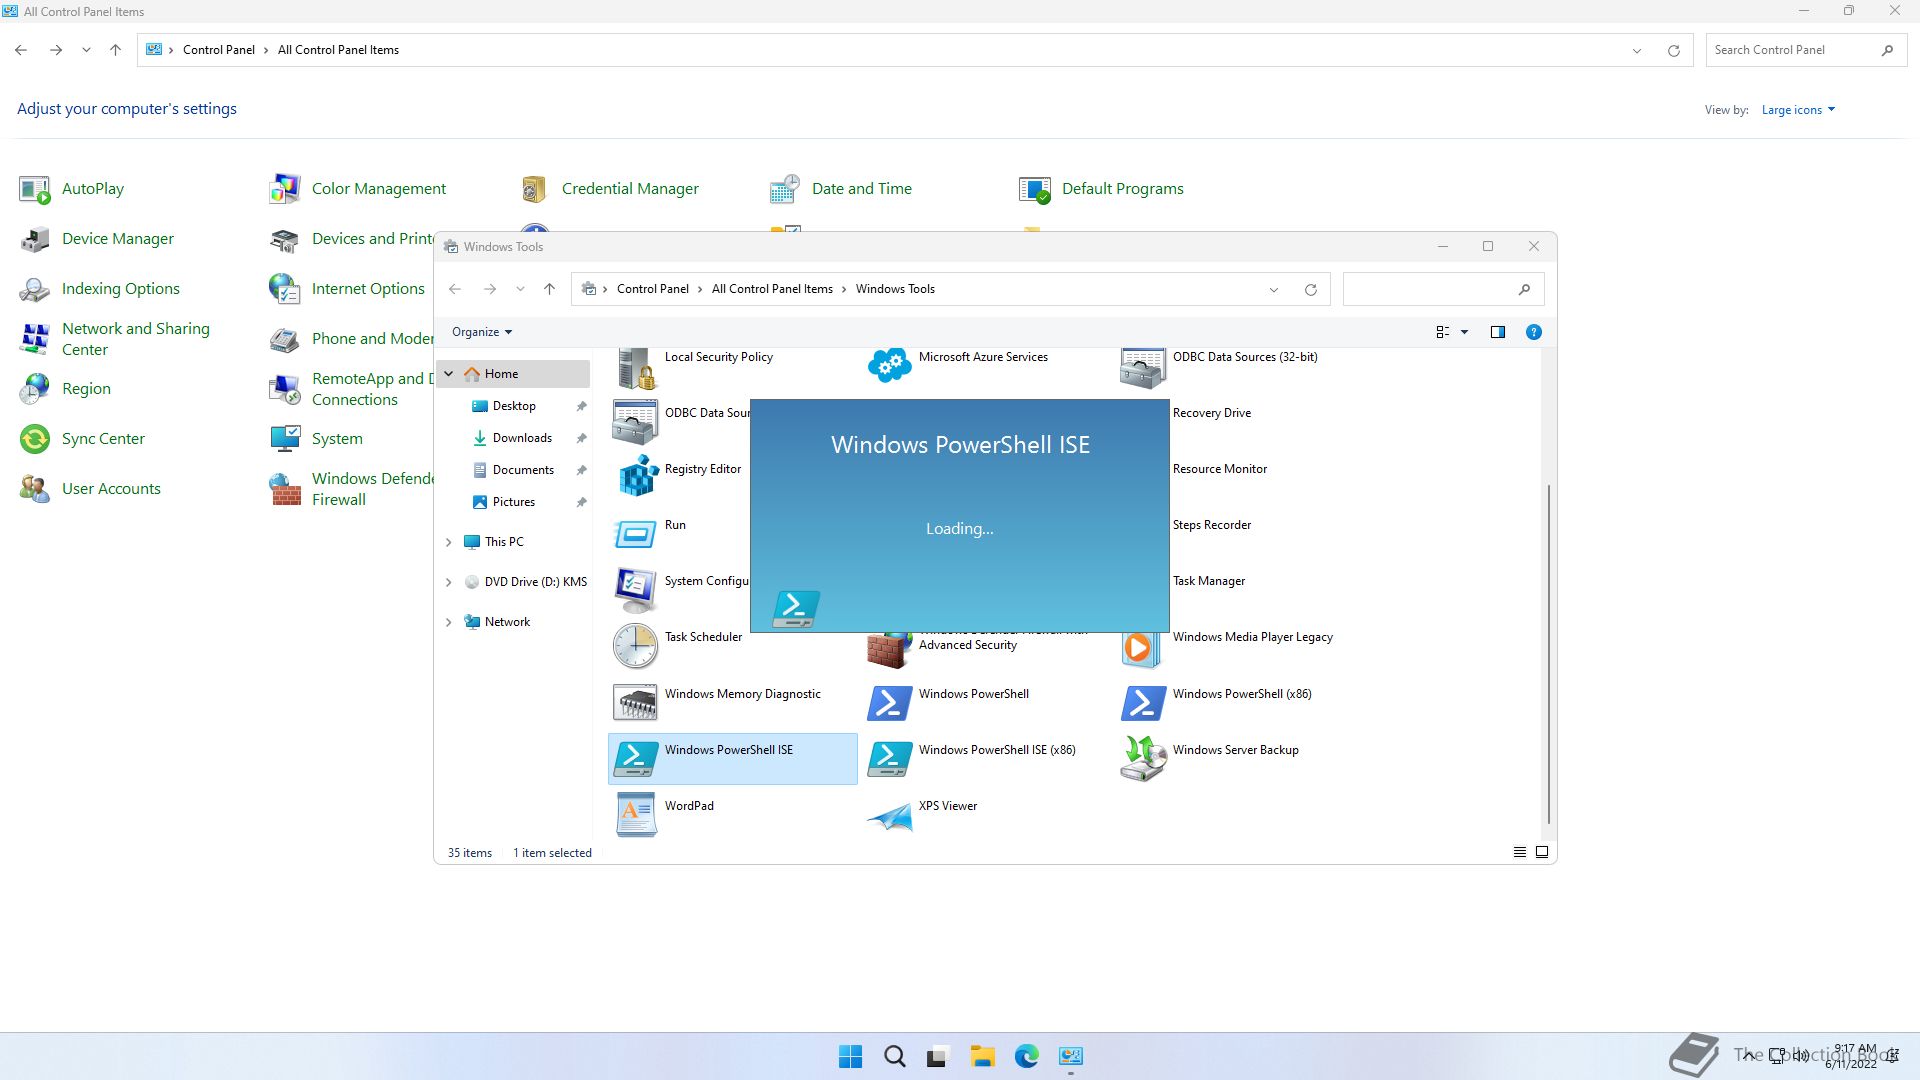Switch to details view in status bar

click(1519, 852)
